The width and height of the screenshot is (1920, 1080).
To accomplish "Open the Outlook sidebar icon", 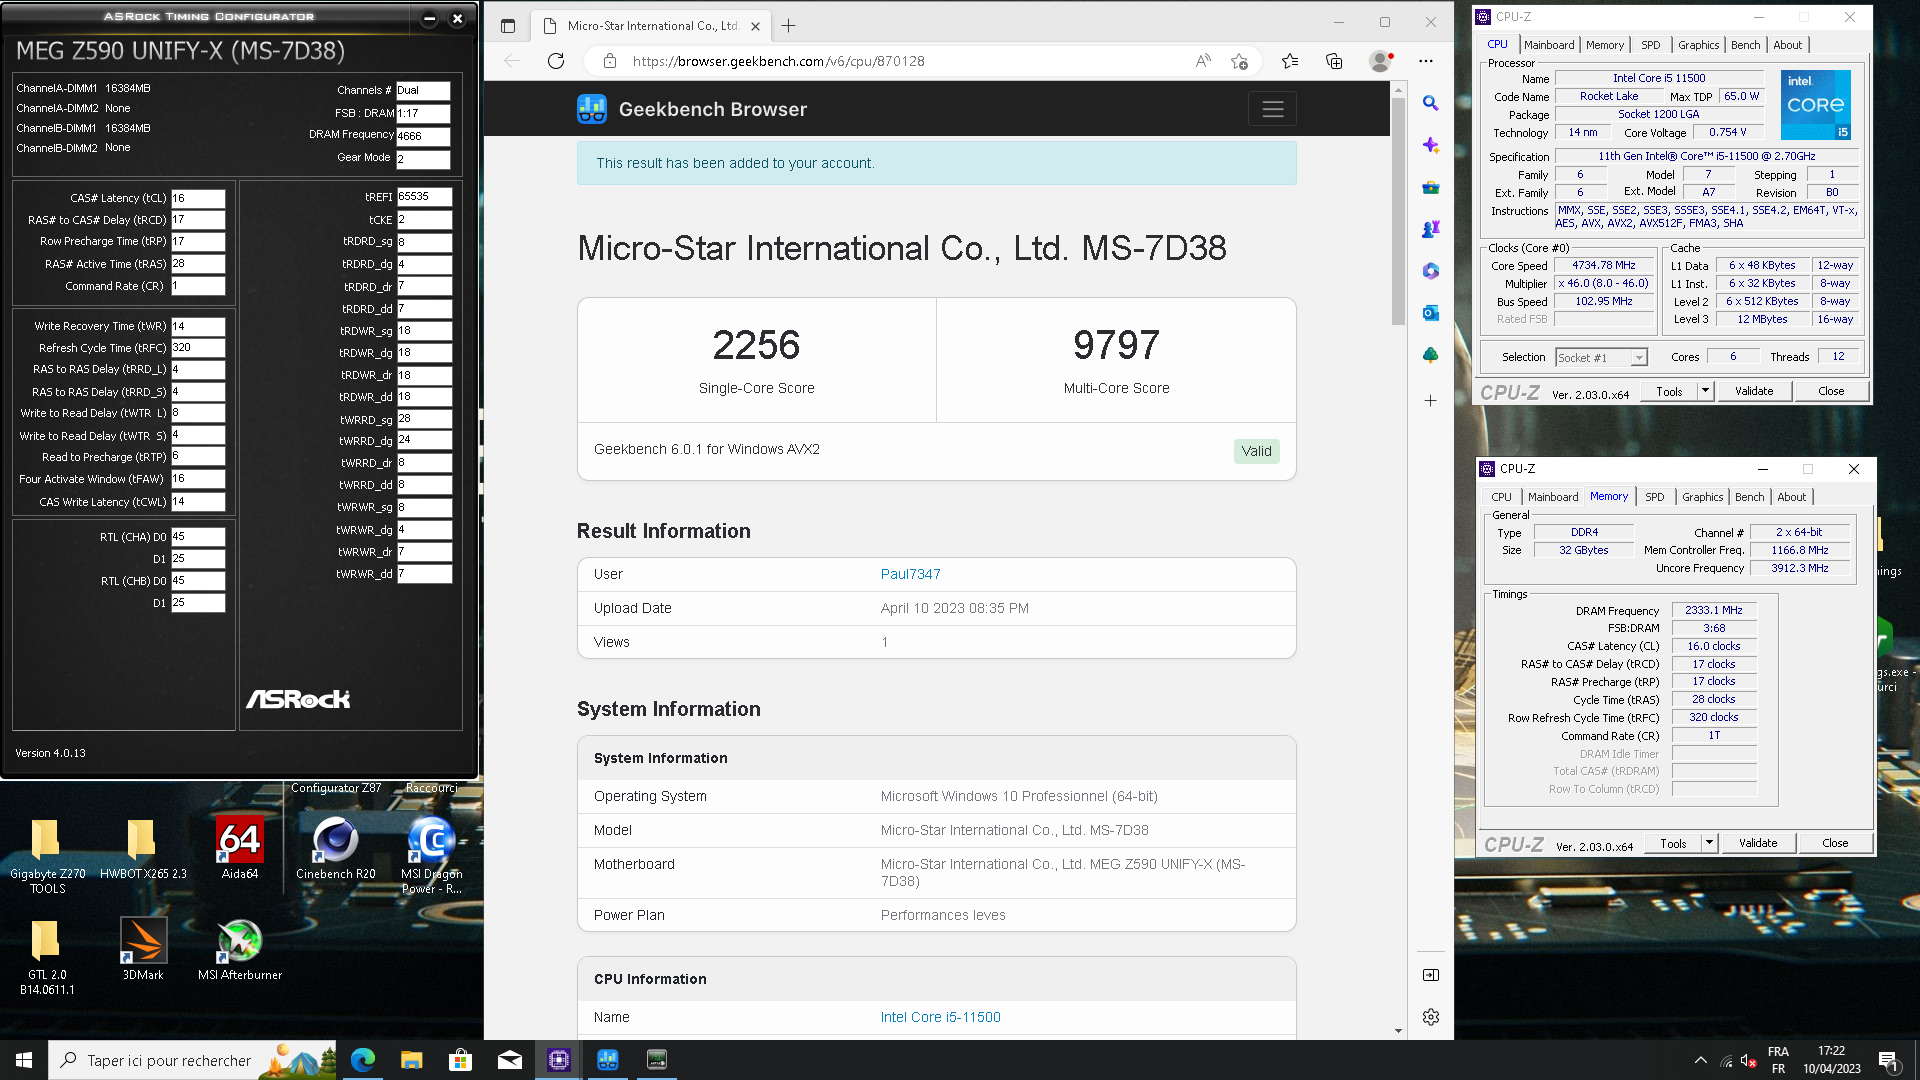I will tap(1431, 313).
